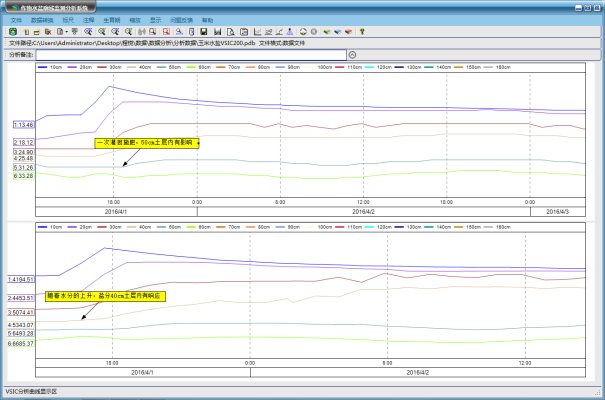
Task: Click the black-and-white circular toolbar icon
Action: 303,32
